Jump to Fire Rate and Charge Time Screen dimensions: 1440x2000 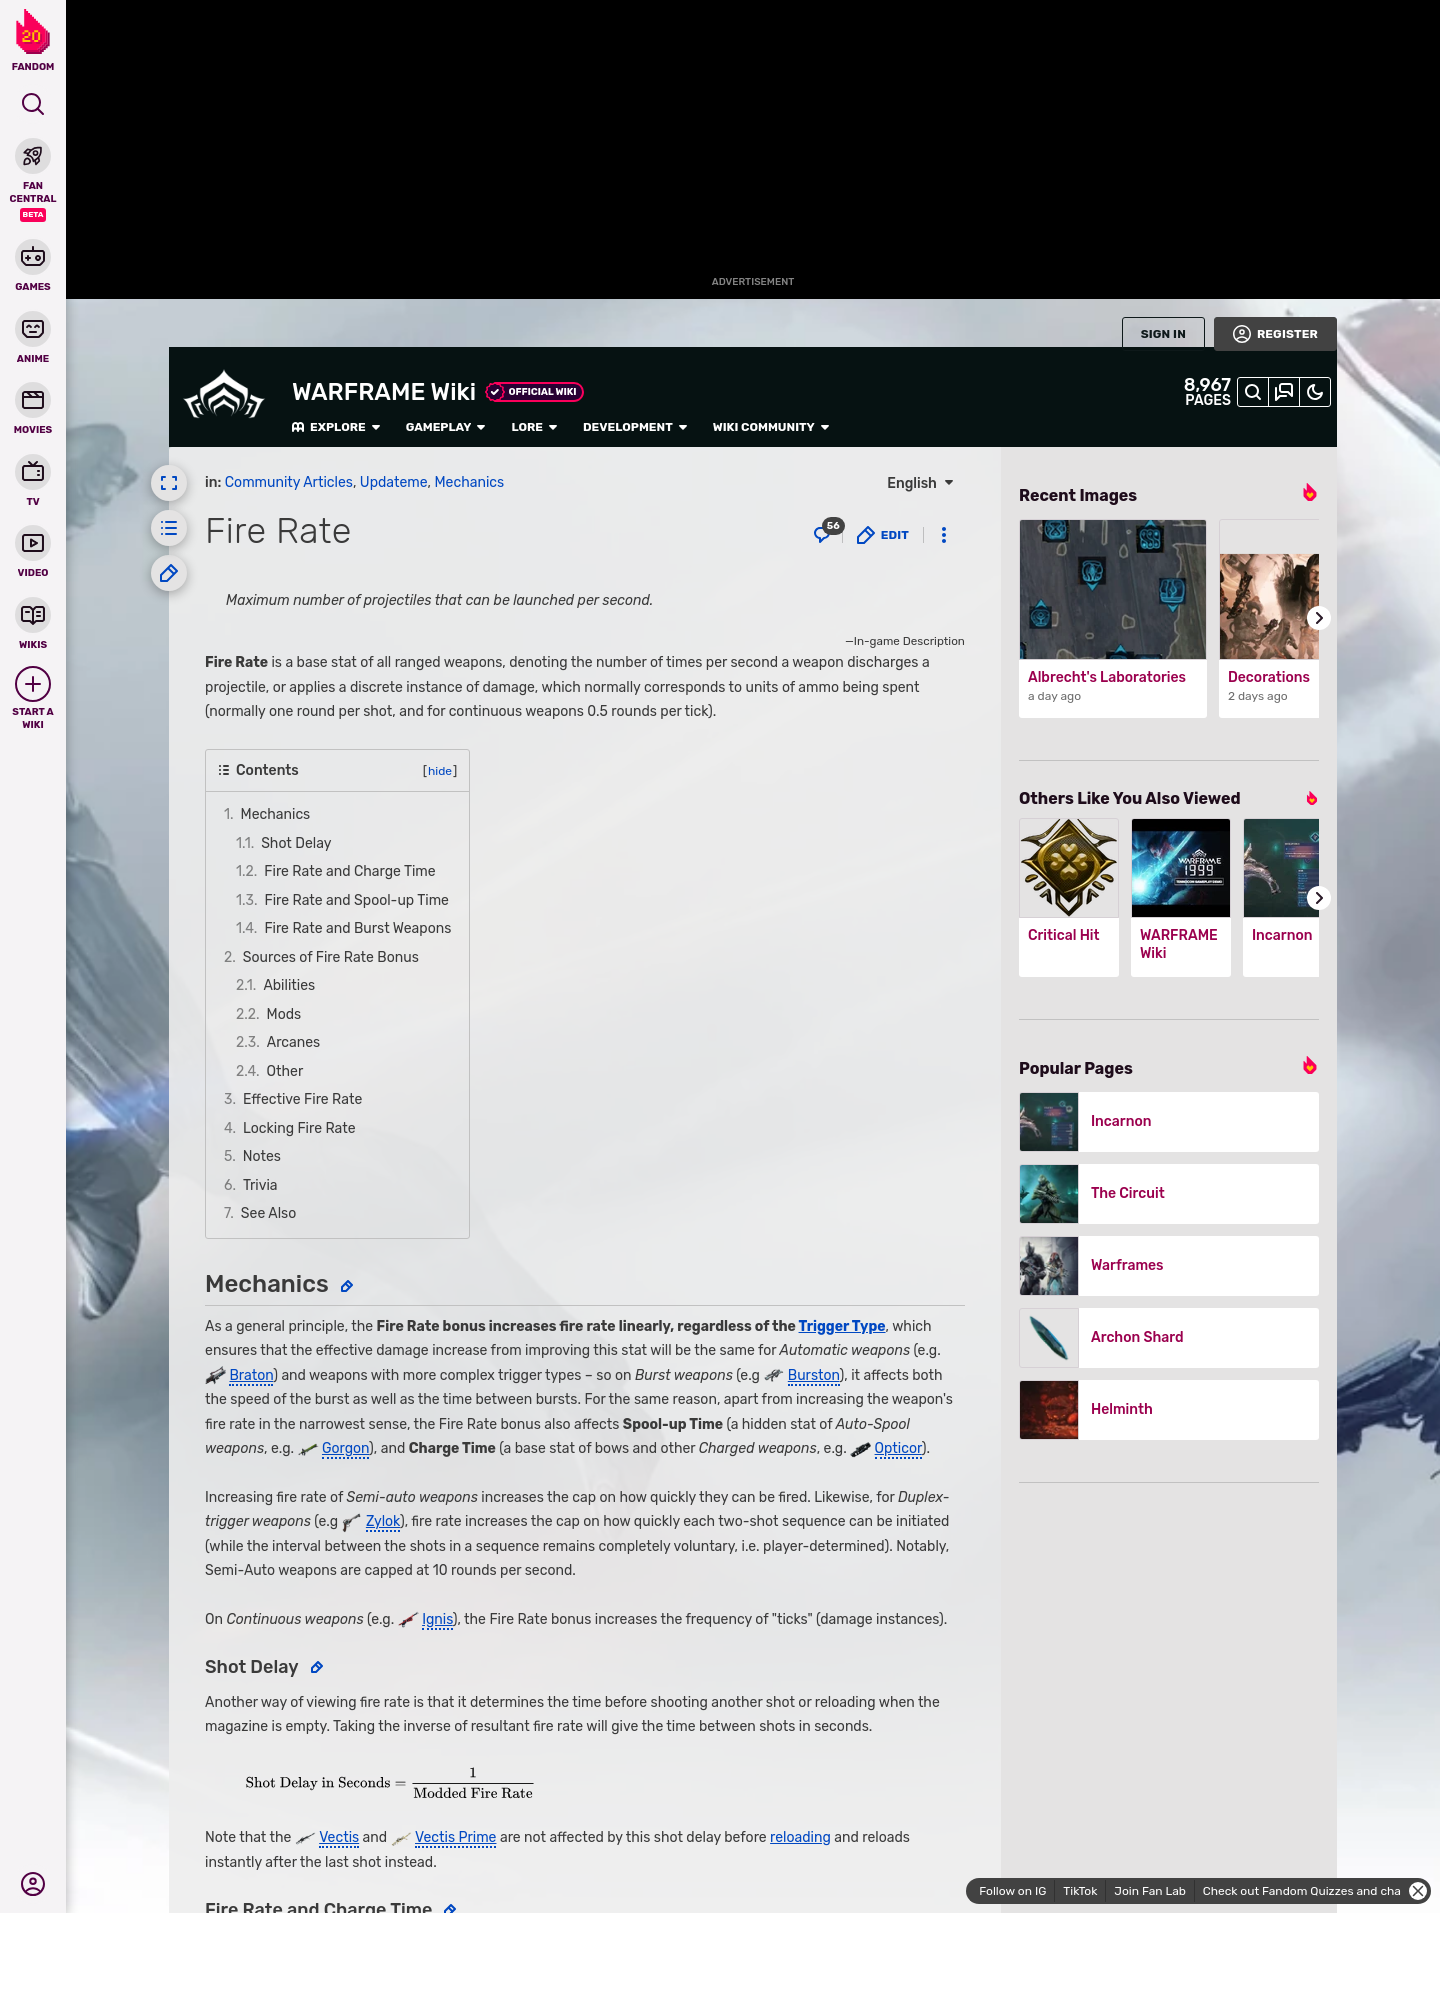pyautogui.click(x=350, y=871)
